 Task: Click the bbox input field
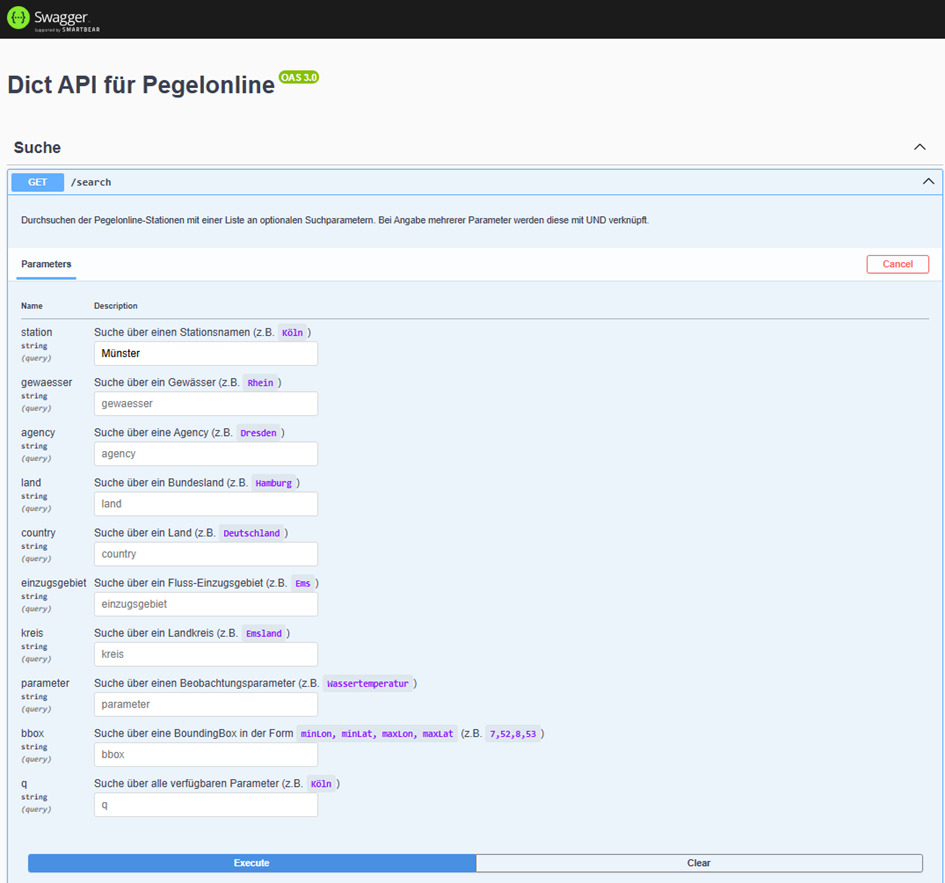click(x=206, y=755)
